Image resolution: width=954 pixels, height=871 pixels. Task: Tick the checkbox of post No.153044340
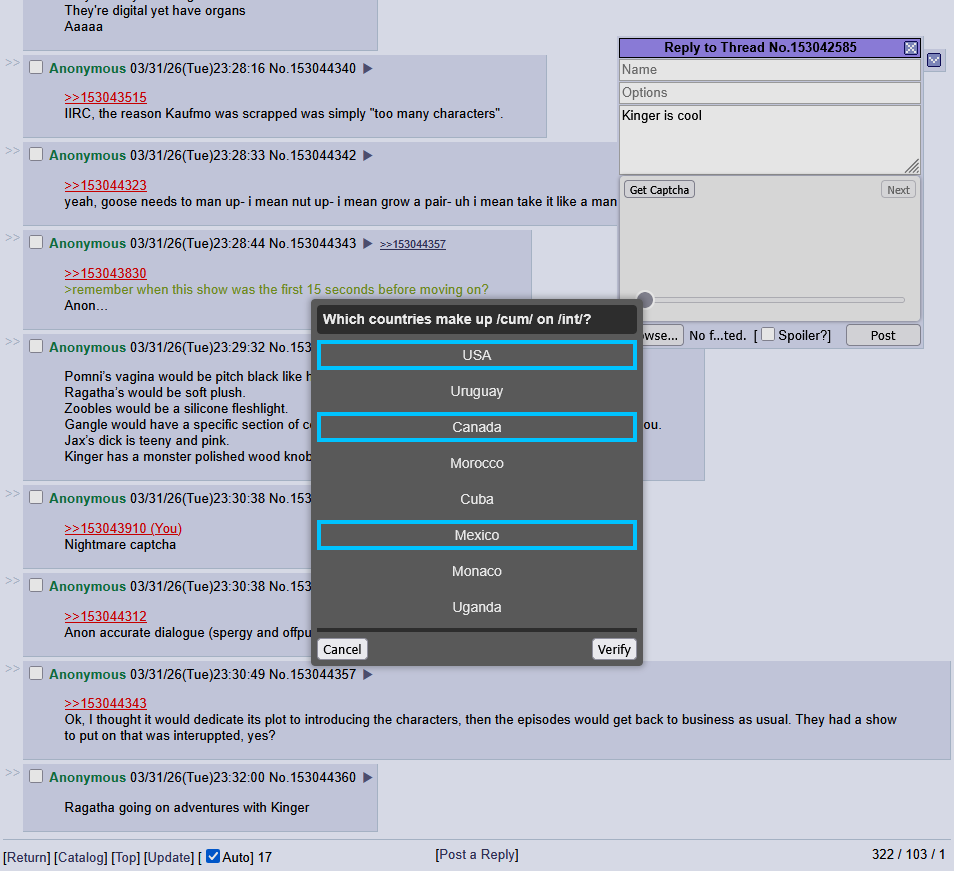[37, 67]
